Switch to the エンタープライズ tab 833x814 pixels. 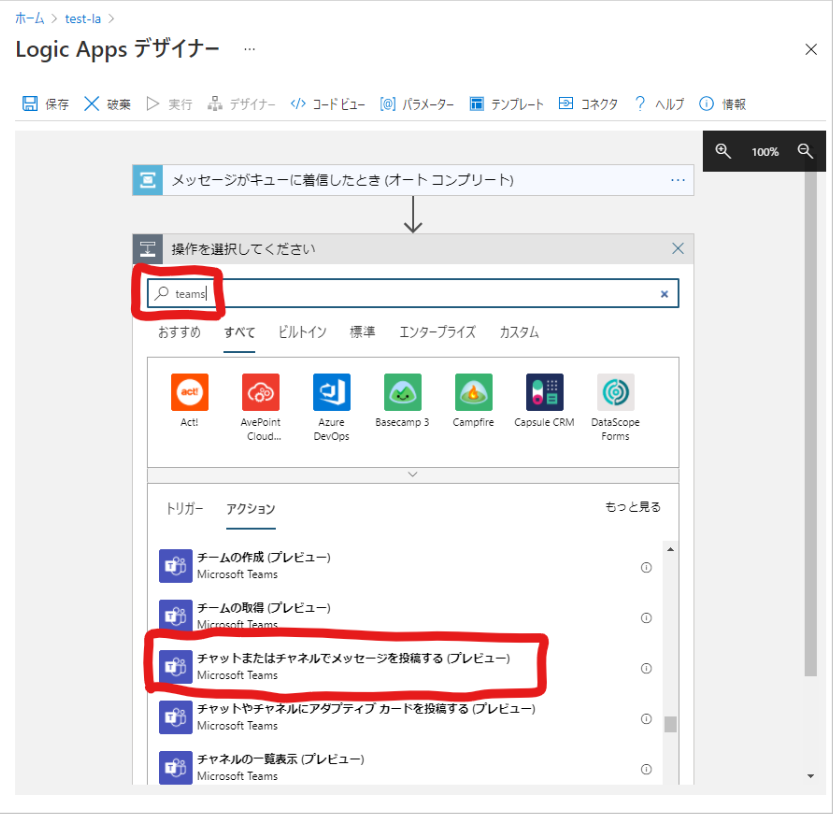point(437,333)
